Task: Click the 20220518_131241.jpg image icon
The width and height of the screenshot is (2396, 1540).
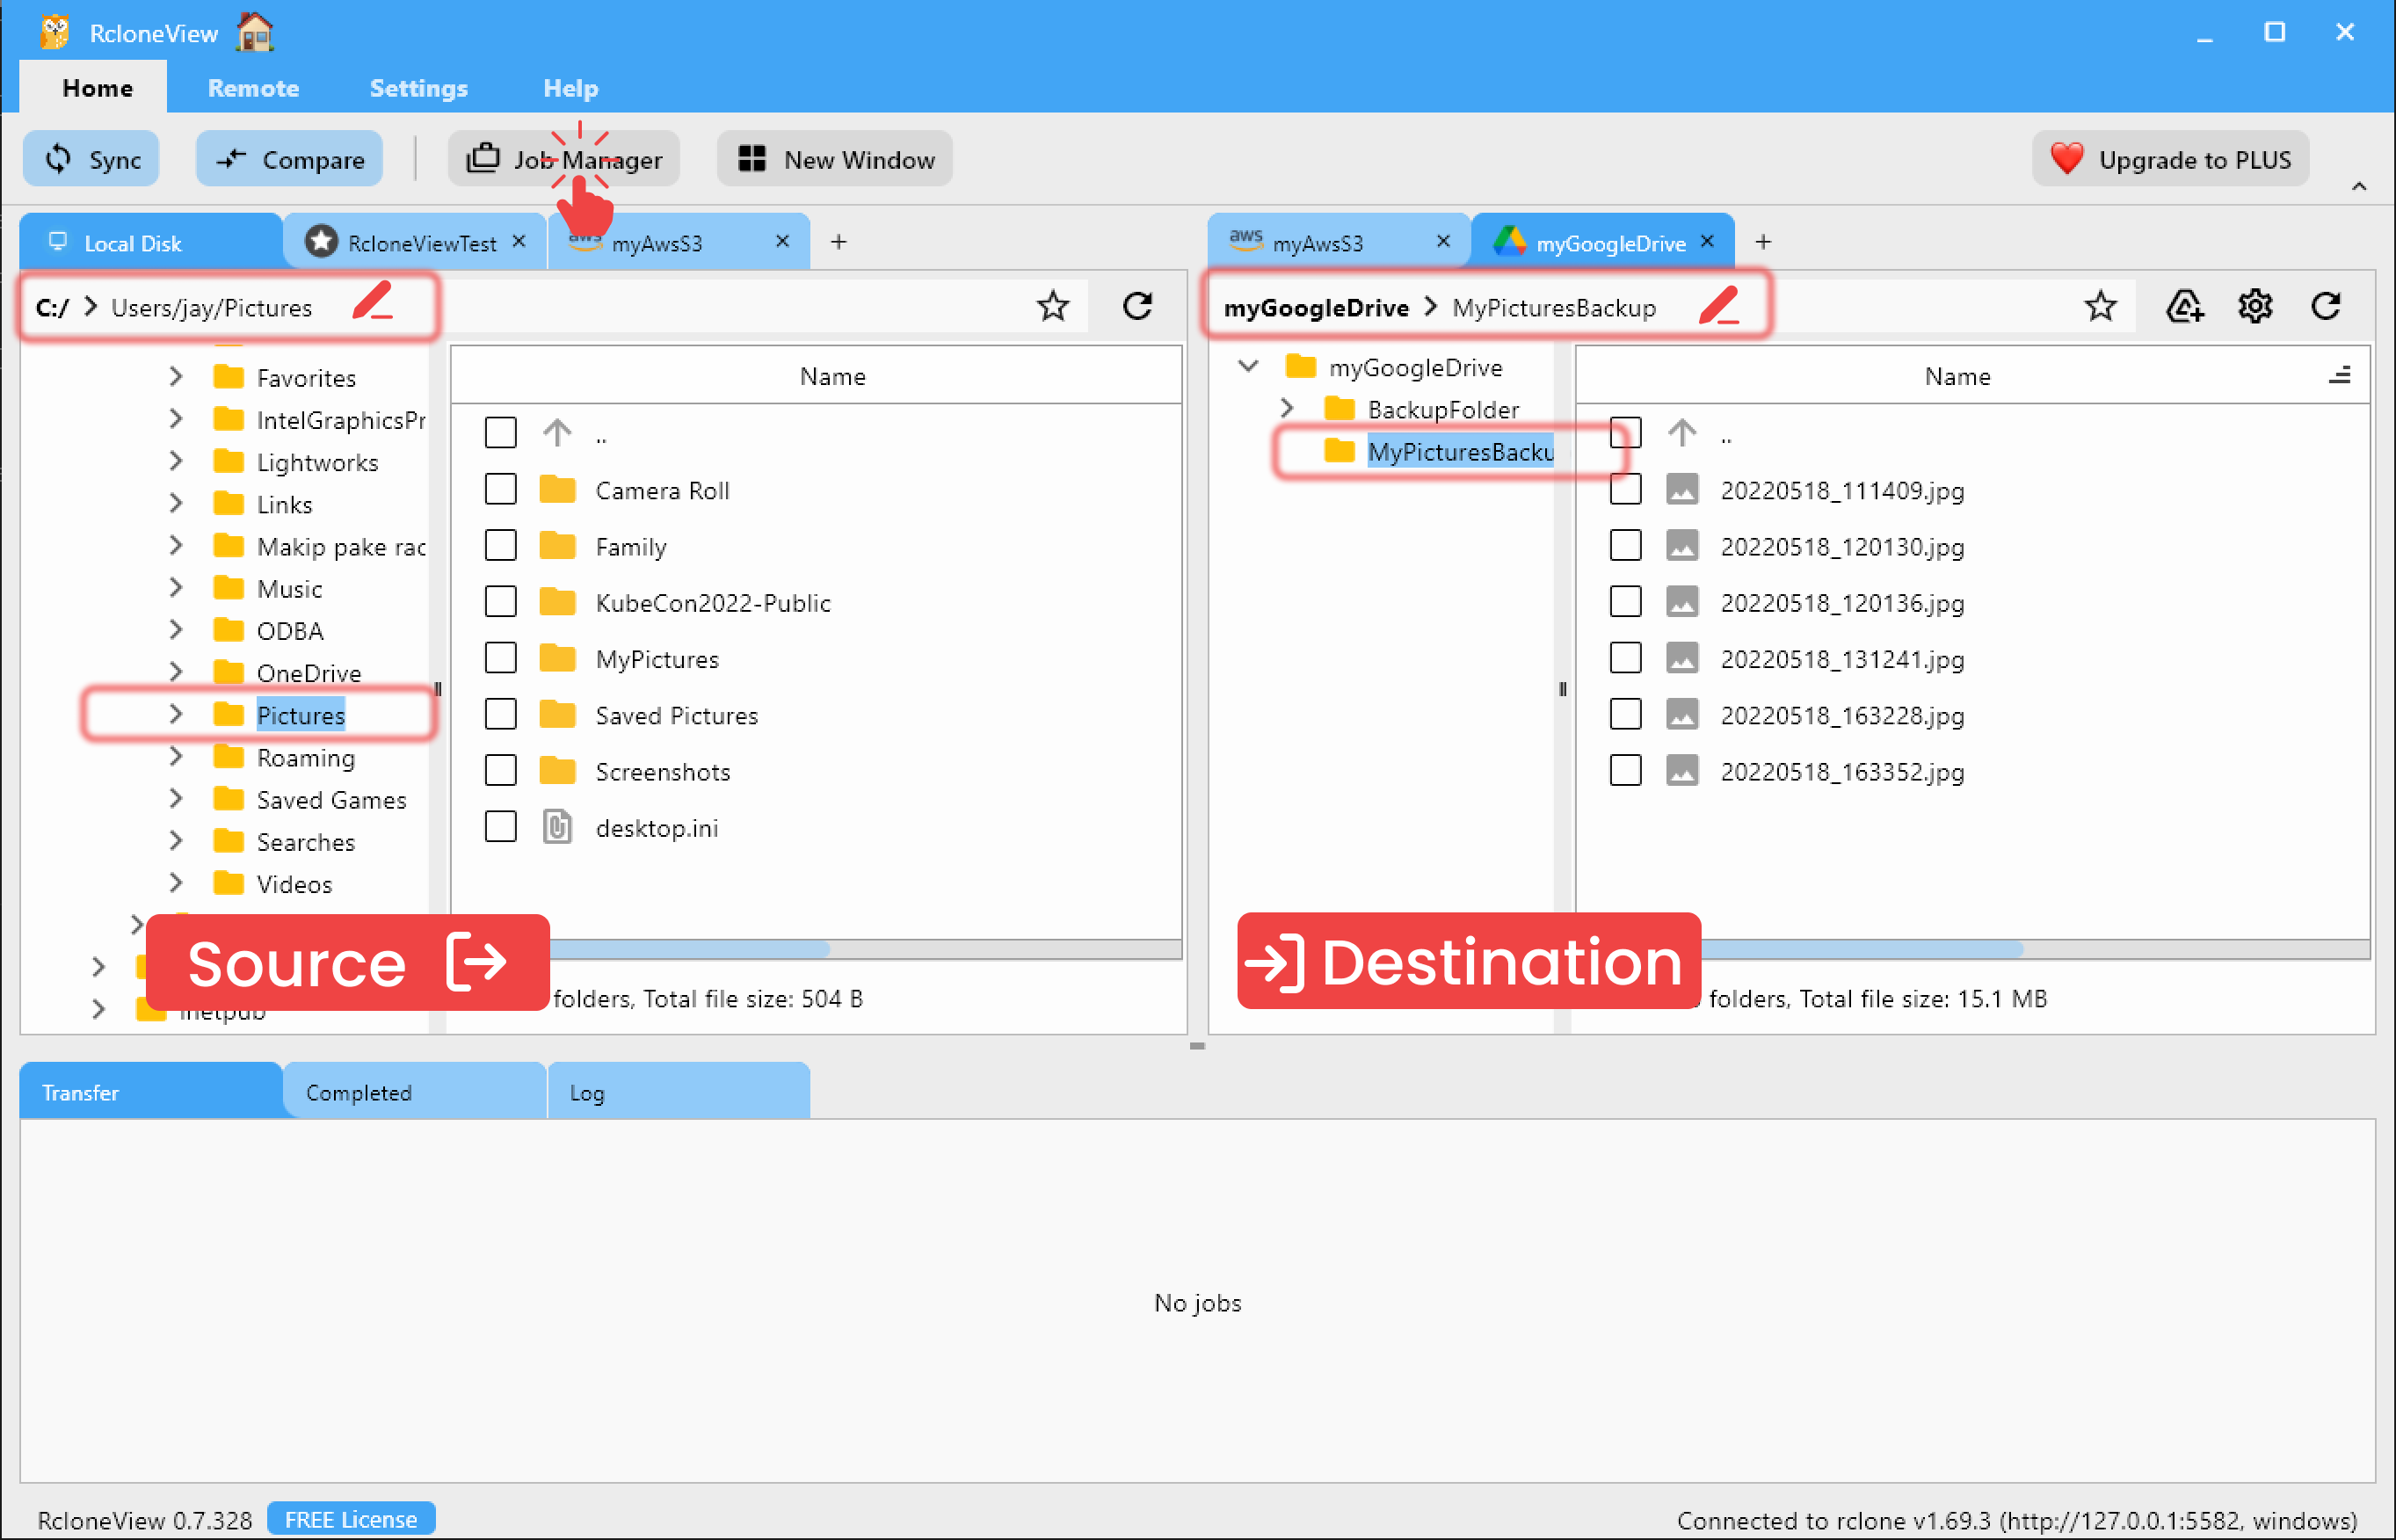Action: 1682,658
